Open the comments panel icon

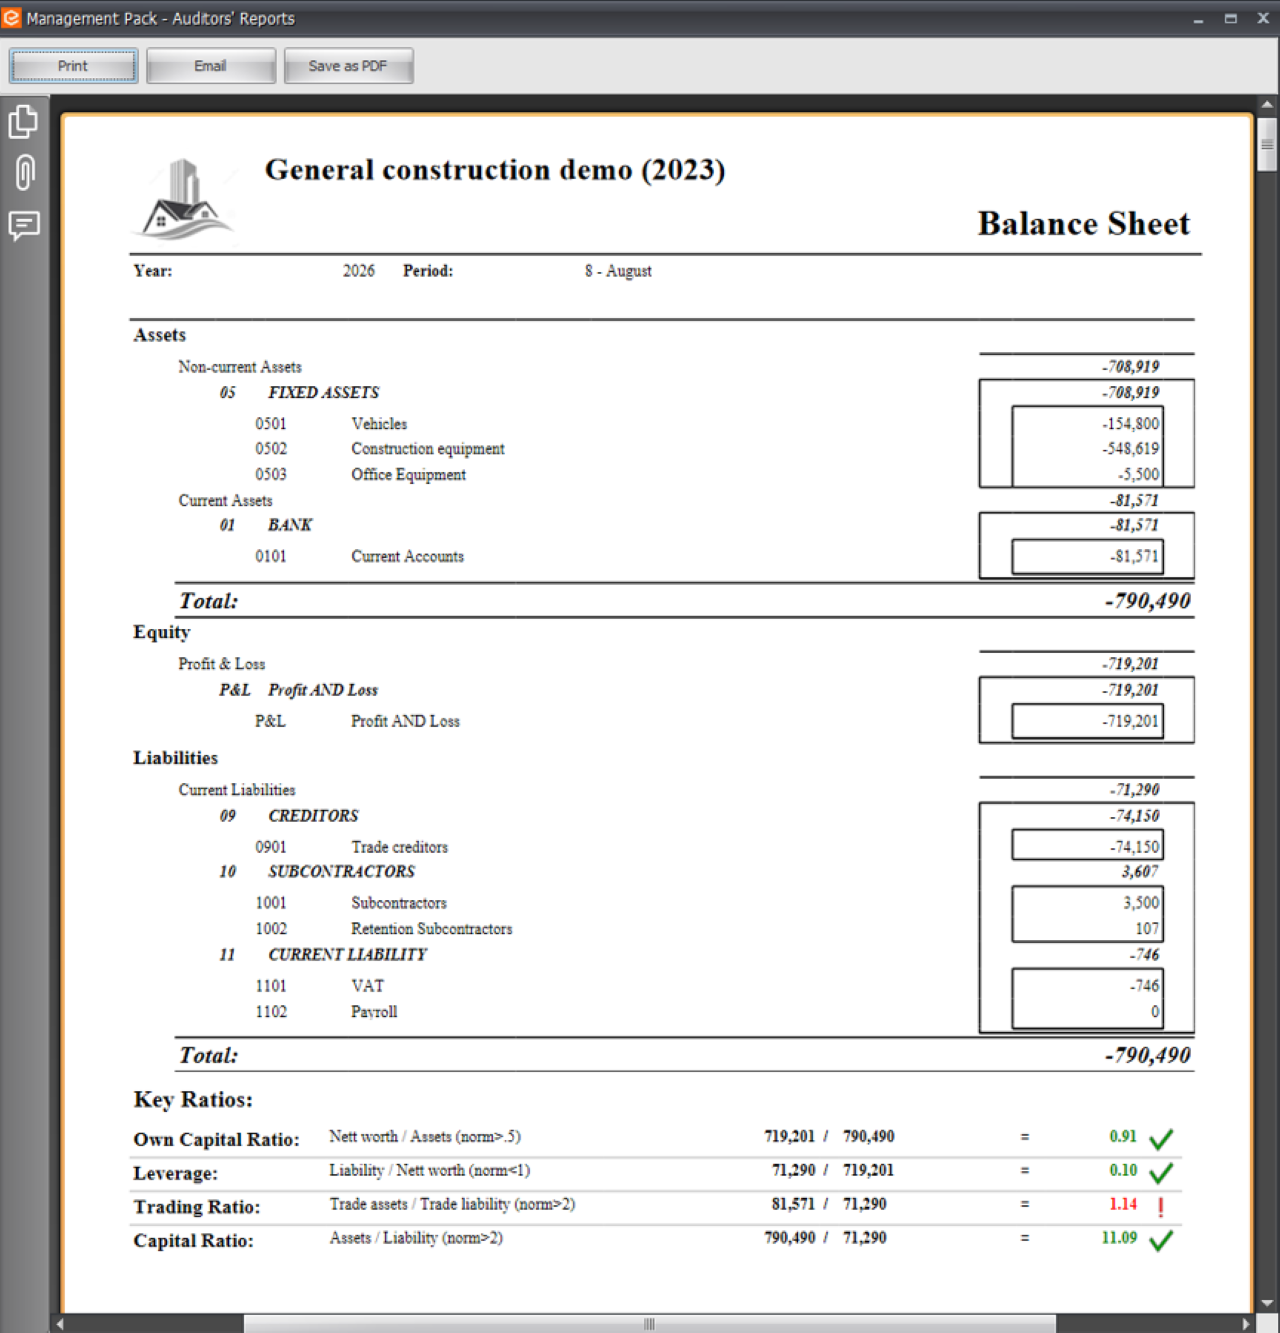(24, 225)
